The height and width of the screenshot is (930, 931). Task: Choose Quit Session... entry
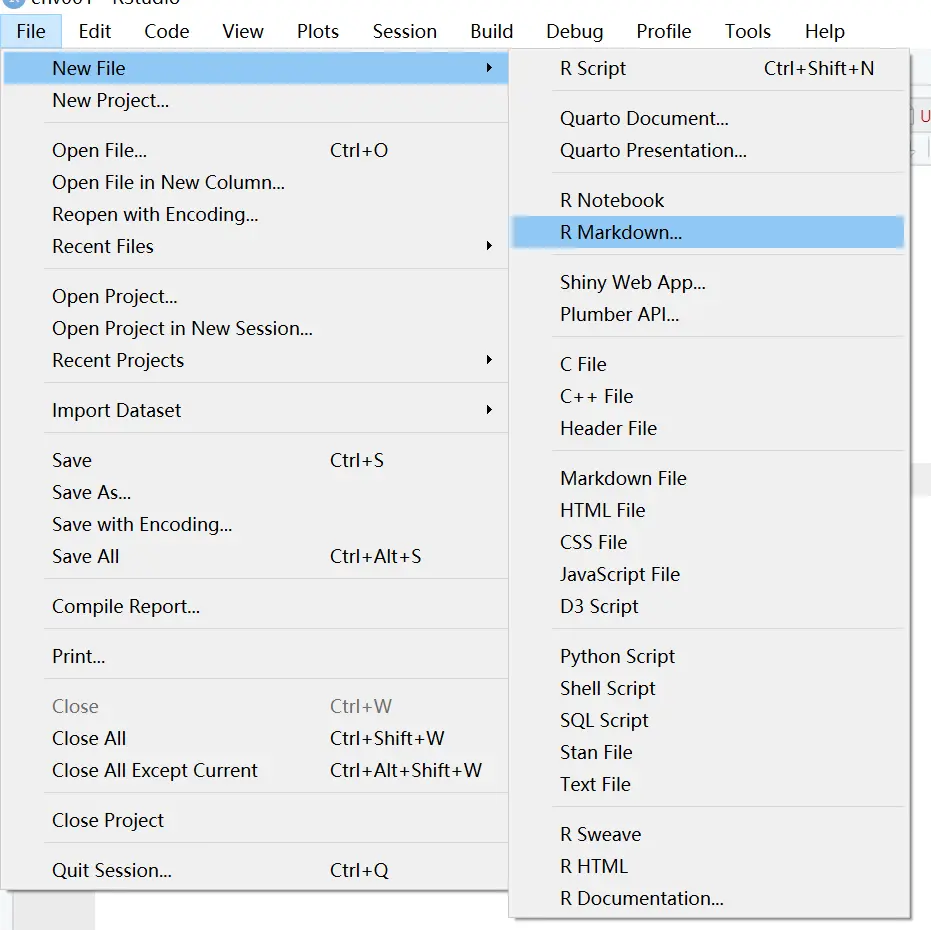(256, 870)
